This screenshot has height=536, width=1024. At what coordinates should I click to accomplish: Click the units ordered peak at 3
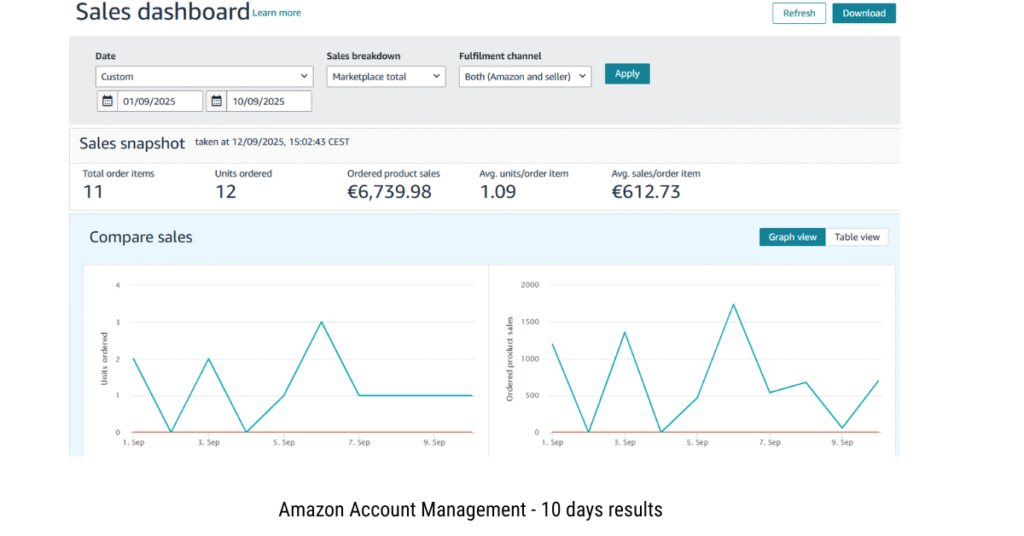[x=321, y=322]
